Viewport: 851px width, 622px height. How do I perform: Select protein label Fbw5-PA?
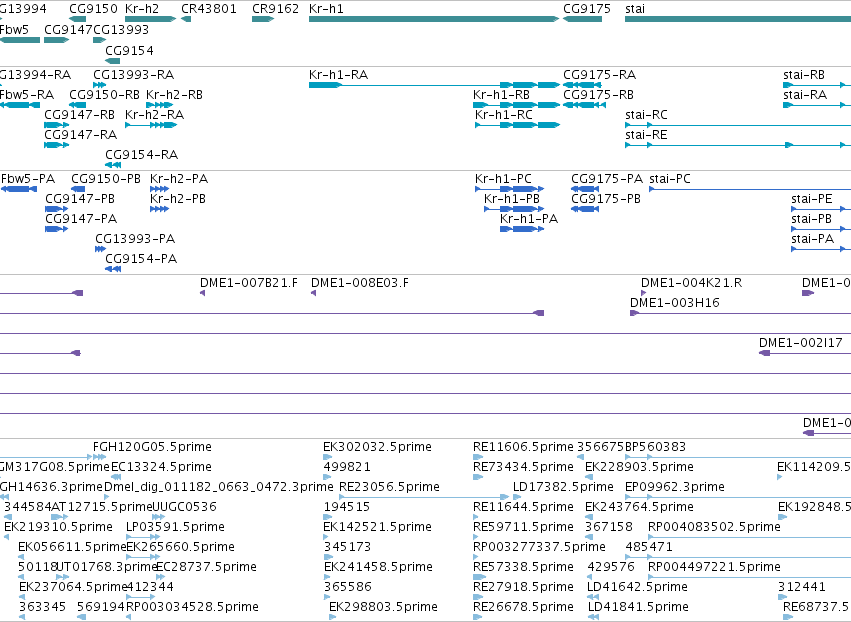pyautogui.click(x=28, y=179)
